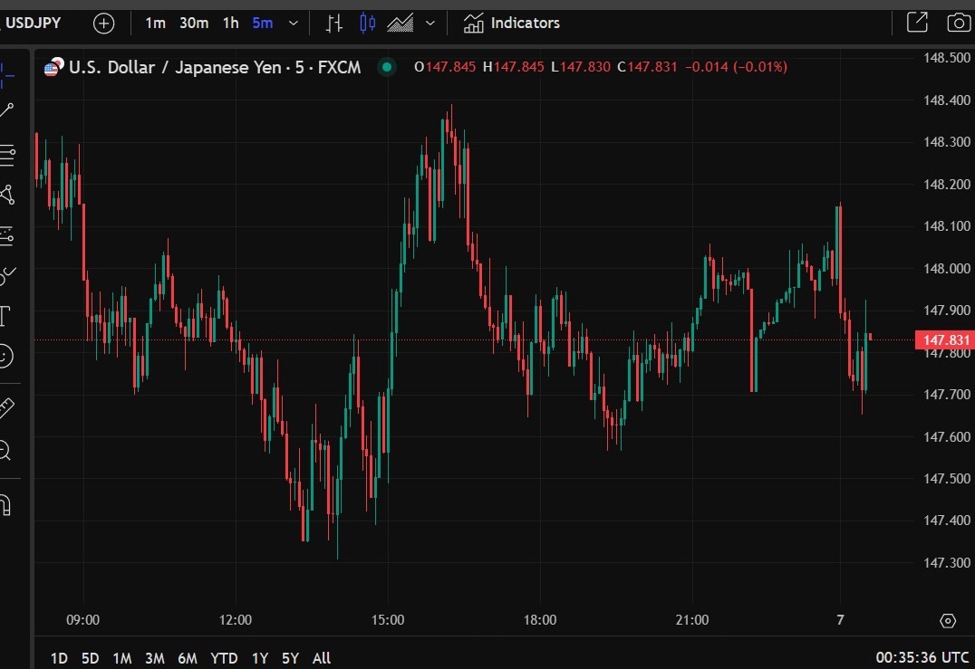The width and height of the screenshot is (975, 669).
Task: Switch chart style to candlesticks
Action: 367,23
